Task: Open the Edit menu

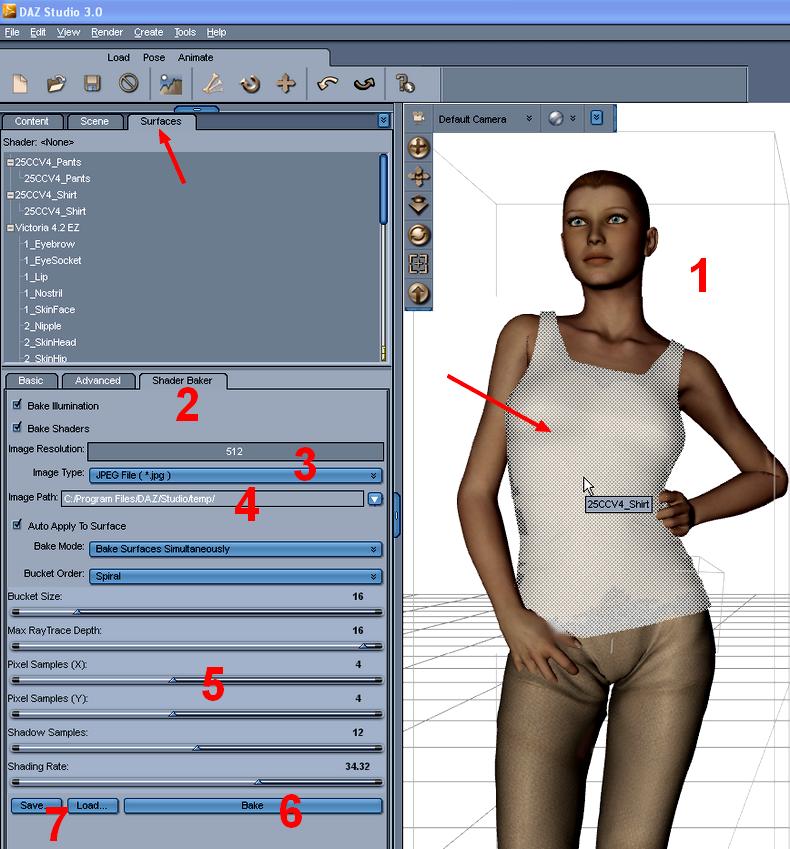Action: (38, 32)
